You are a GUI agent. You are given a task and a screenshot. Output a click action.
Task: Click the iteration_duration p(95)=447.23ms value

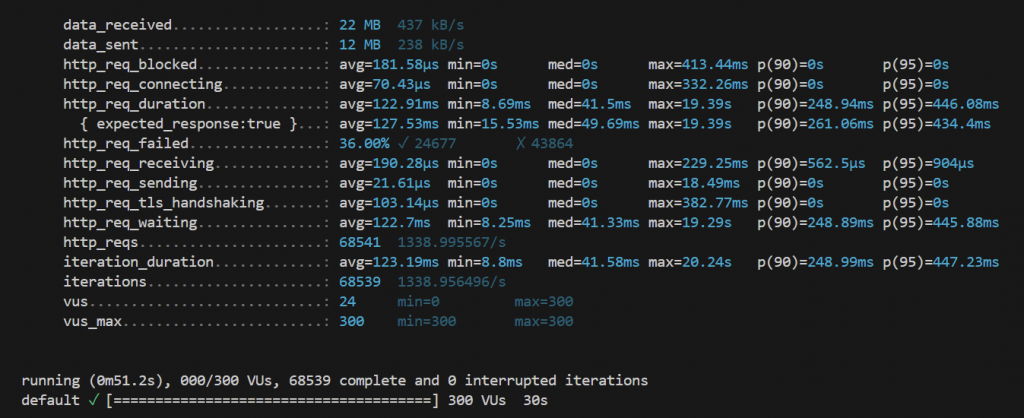pyautogui.click(x=940, y=261)
